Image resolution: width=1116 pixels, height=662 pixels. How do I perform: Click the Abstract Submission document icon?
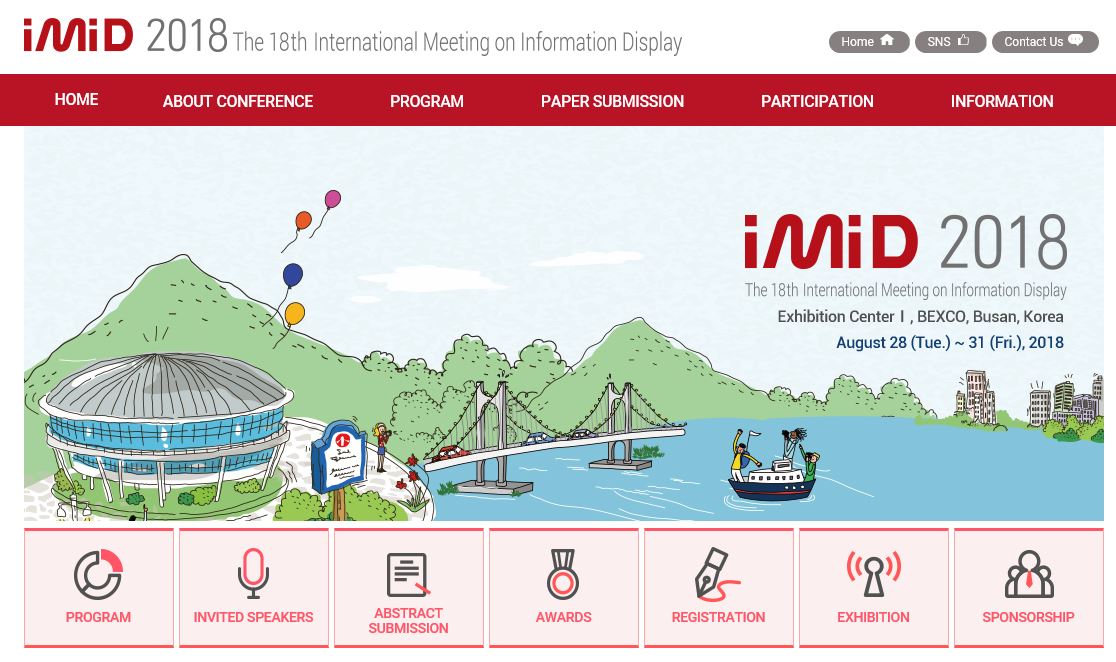tap(408, 574)
